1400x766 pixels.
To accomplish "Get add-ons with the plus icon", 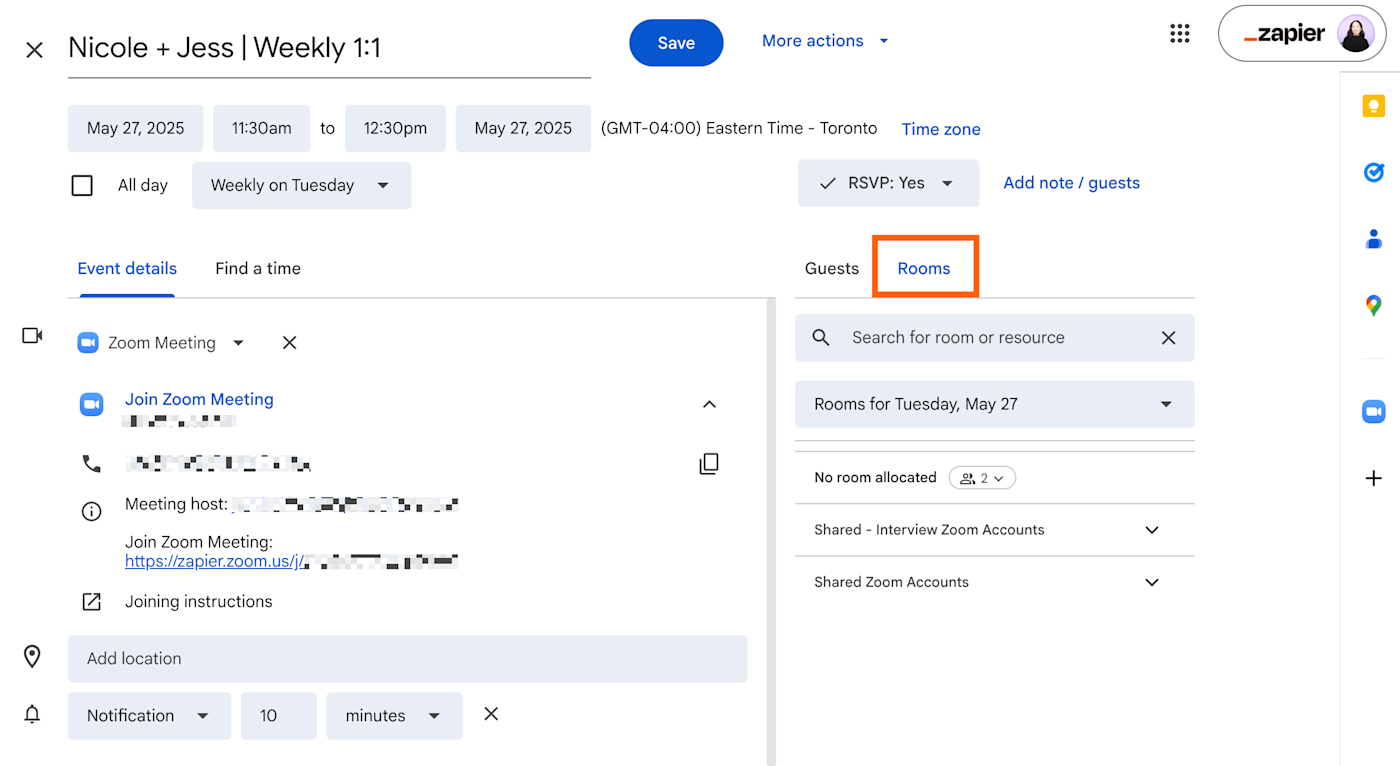I will click(1373, 479).
